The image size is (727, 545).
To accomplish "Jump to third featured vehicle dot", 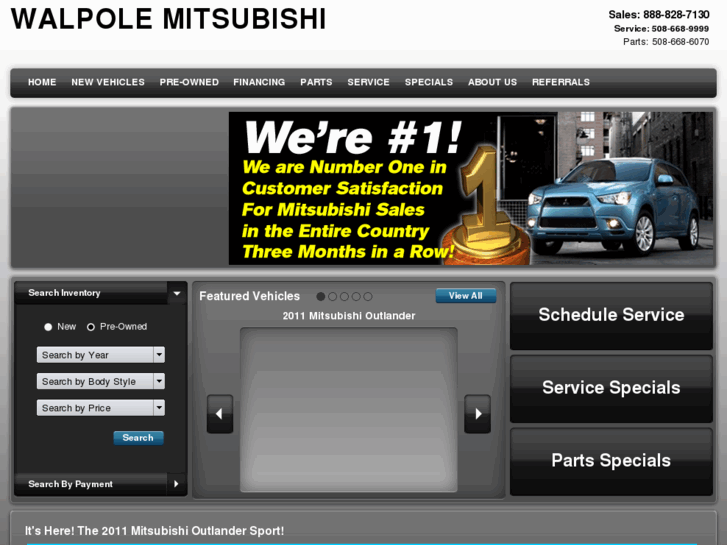I will coord(344,296).
